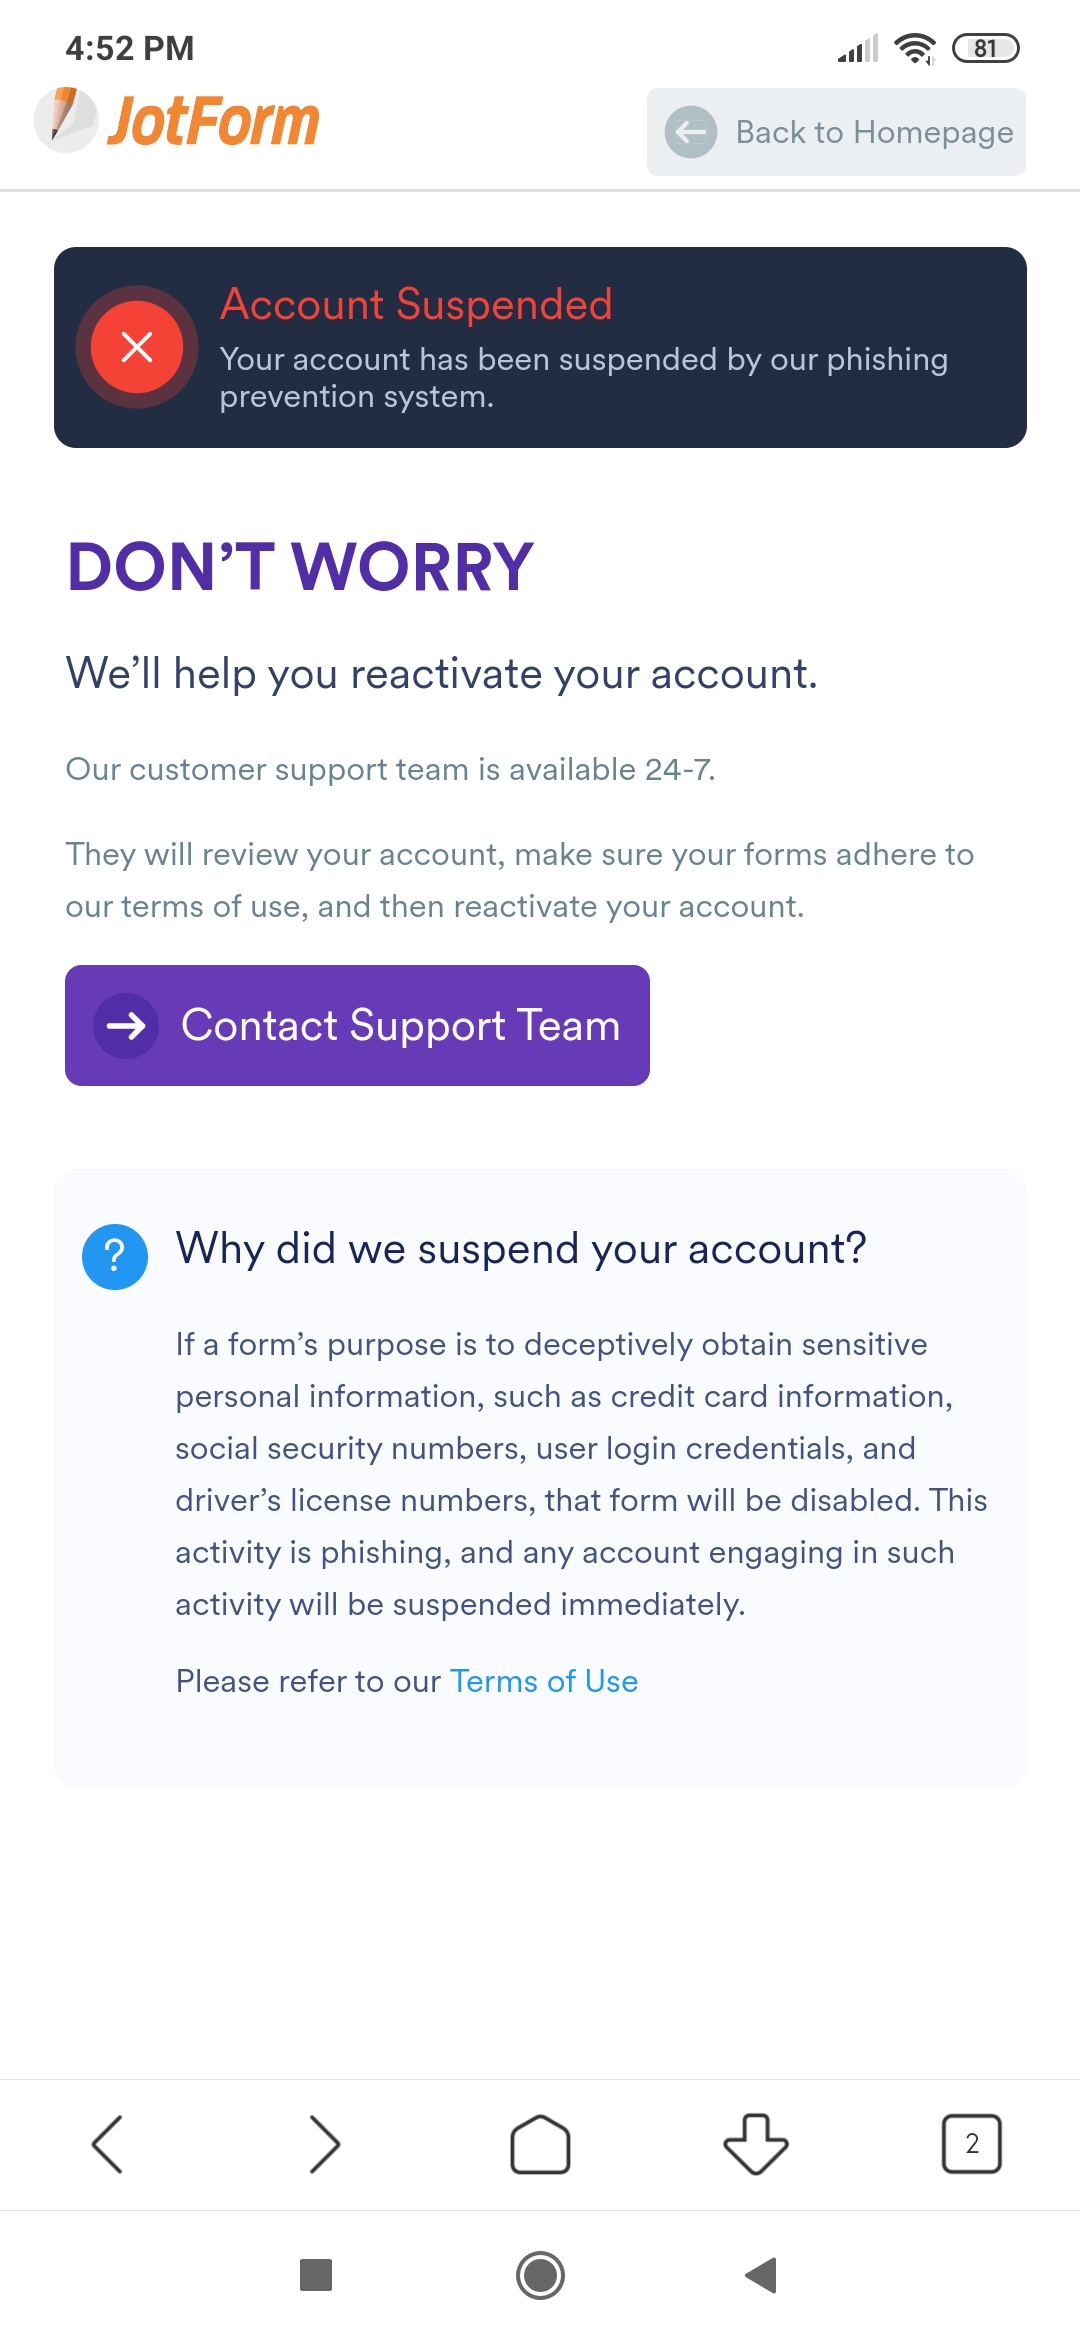The image size is (1080, 2340).
Task: Tap the cellular signal strength bars
Action: (x=857, y=45)
